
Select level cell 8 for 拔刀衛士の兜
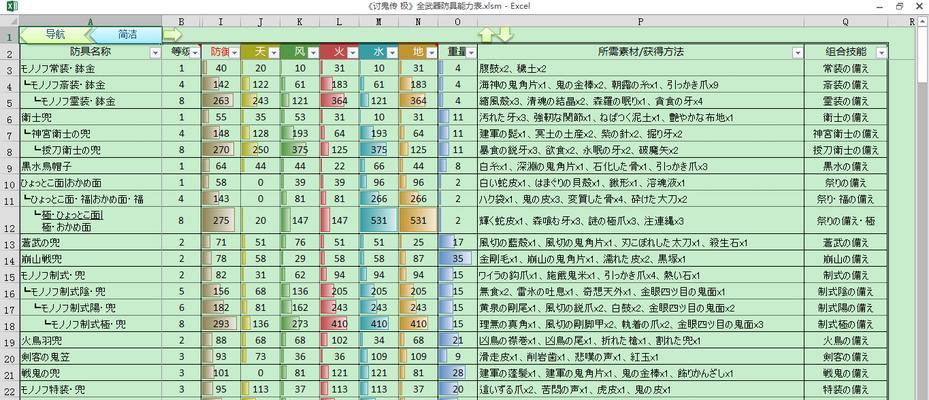(181, 150)
